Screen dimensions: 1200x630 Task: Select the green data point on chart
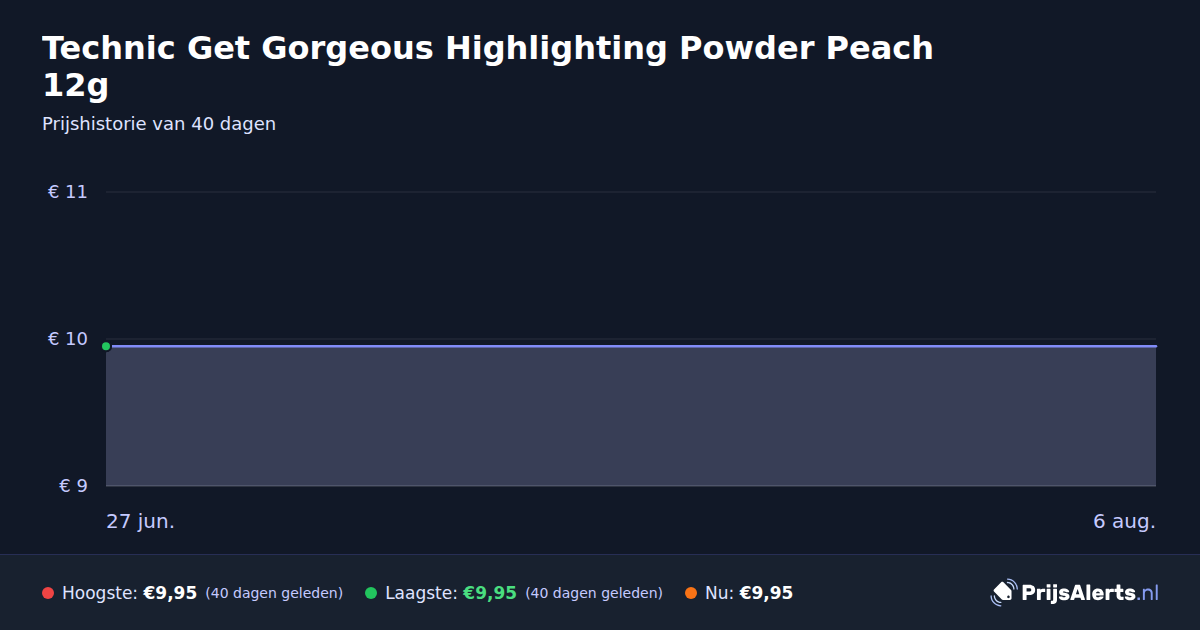[x=106, y=346]
